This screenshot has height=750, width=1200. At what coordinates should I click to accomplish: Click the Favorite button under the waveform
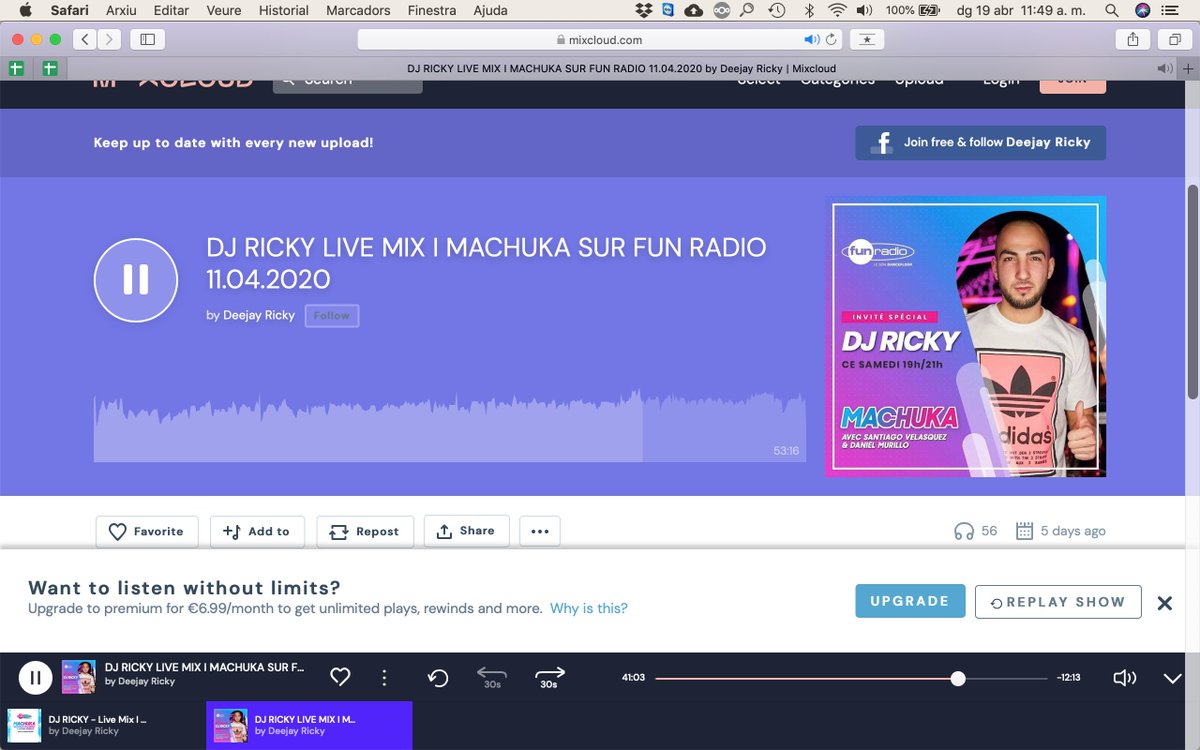click(147, 531)
